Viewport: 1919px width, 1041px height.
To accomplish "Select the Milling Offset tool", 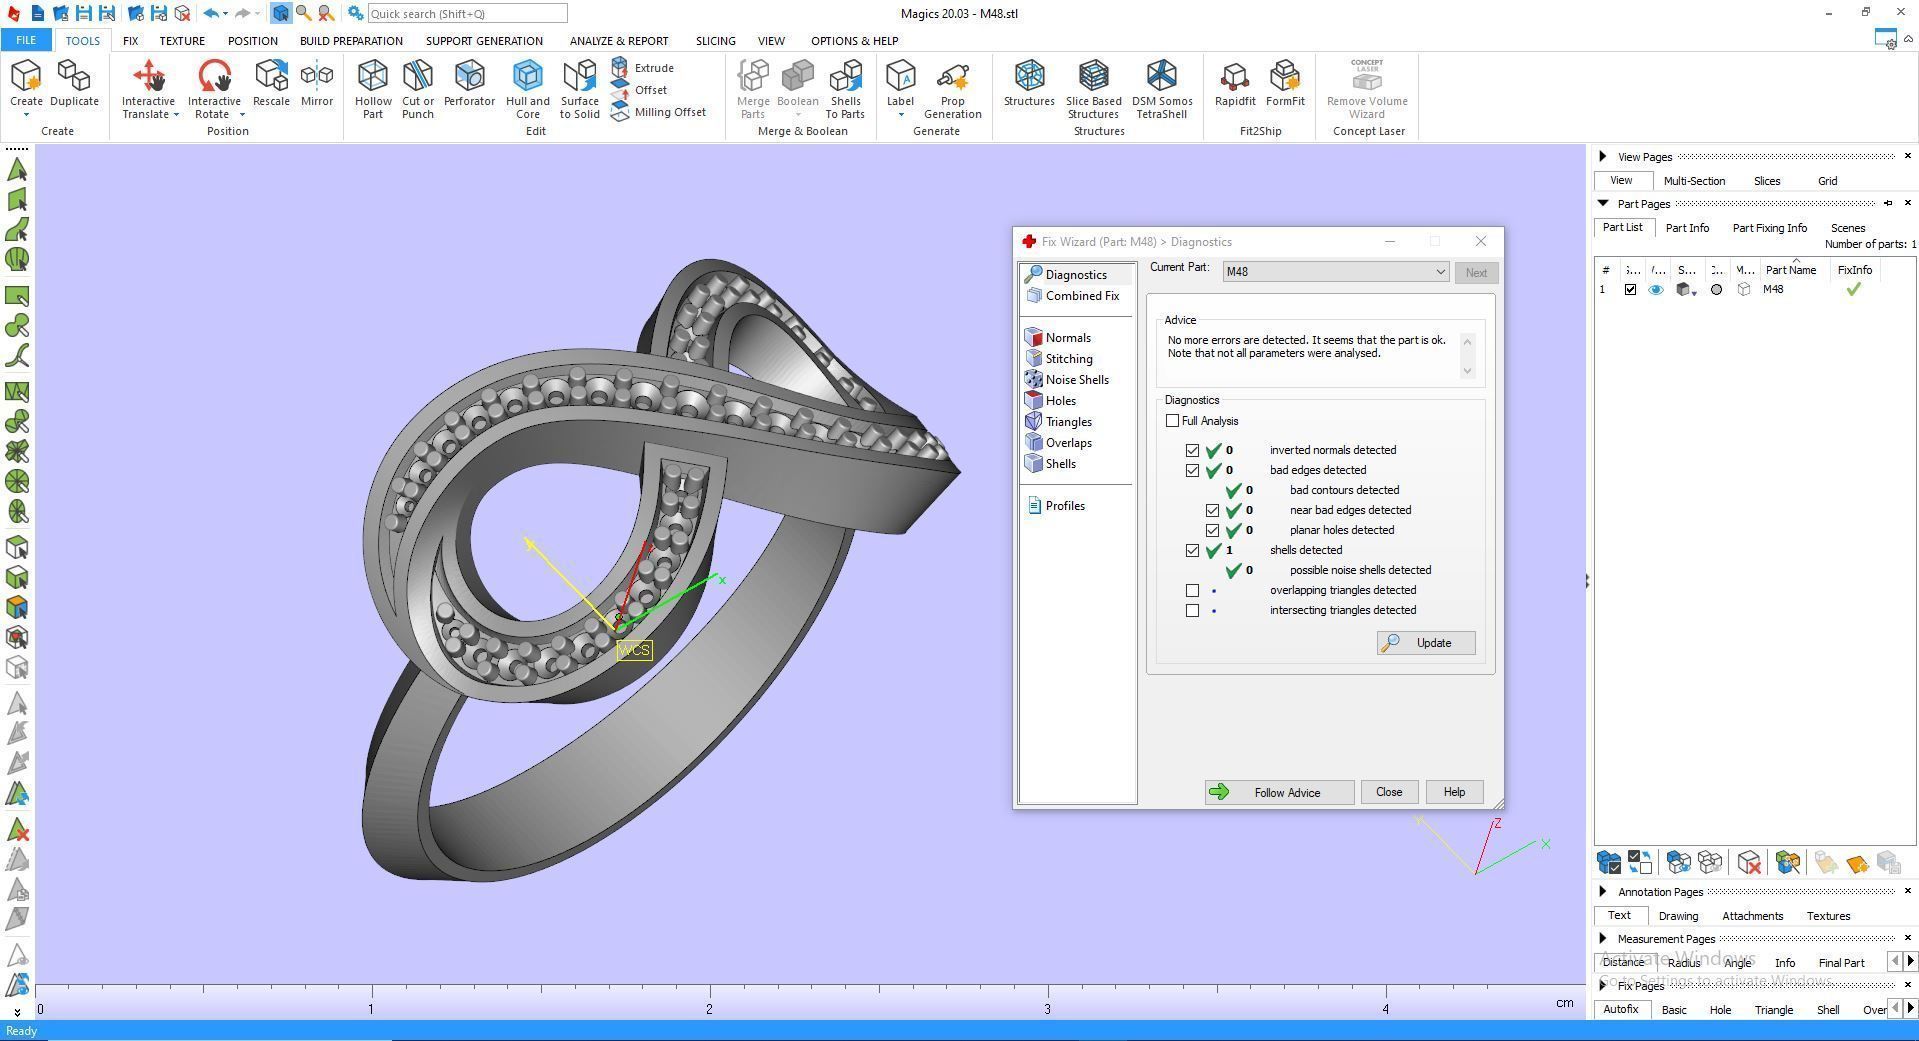I will pyautogui.click(x=659, y=112).
